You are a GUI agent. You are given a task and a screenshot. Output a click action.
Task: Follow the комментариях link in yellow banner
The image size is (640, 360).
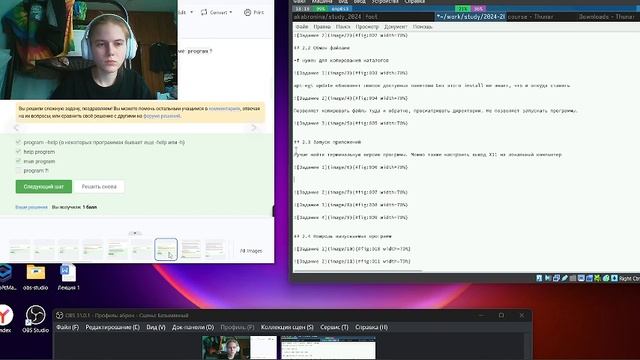[x=224, y=109]
